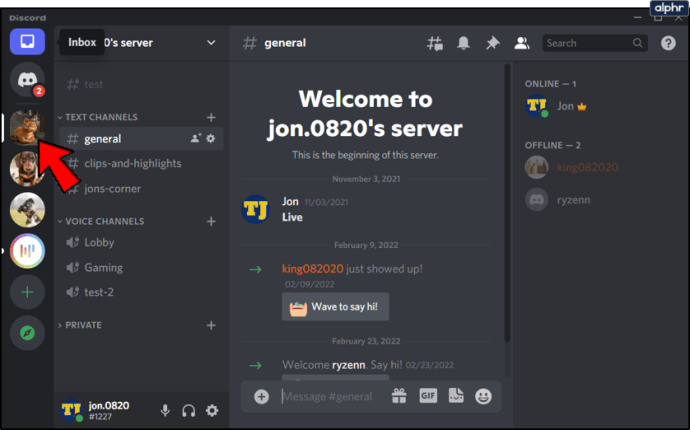Open the server name dropdown chevron
Screen dimensions: 690x430
(x=211, y=43)
